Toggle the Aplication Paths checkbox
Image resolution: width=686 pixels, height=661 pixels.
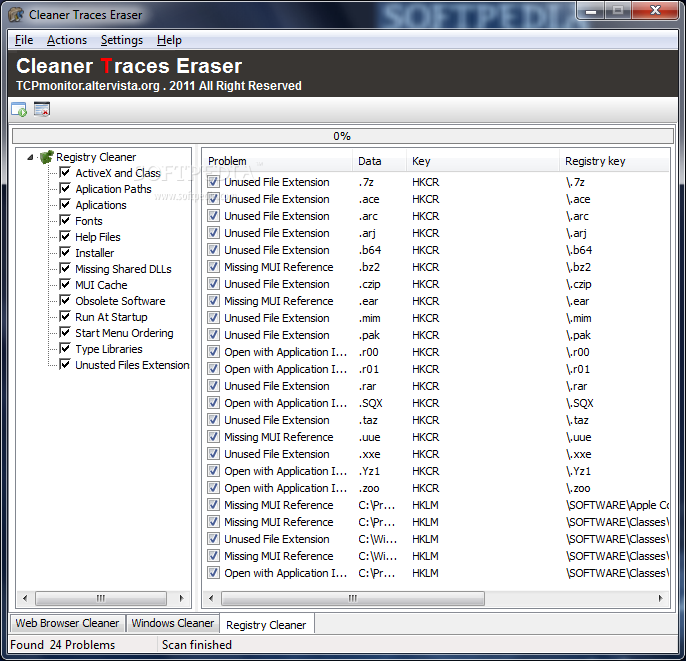click(65, 189)
